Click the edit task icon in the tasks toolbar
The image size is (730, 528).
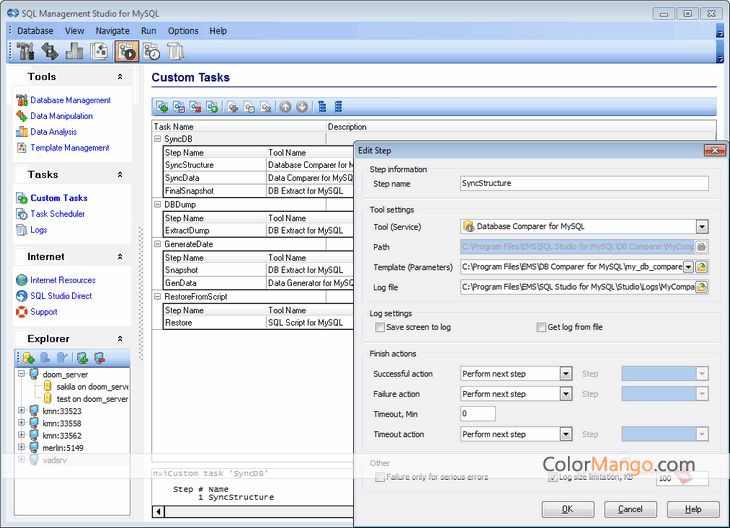pyautogui.click(x=179, y=107)
